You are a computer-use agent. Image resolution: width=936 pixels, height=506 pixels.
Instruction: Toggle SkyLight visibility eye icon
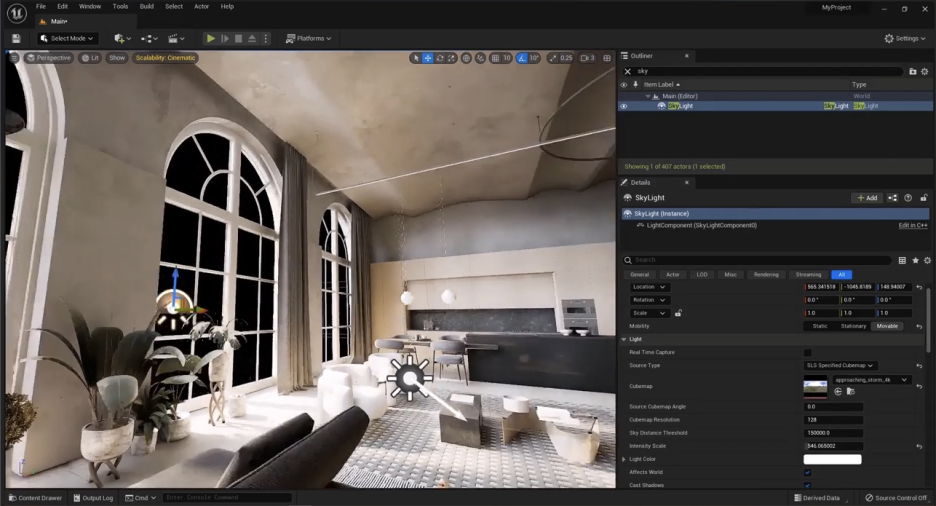[624, 106]
